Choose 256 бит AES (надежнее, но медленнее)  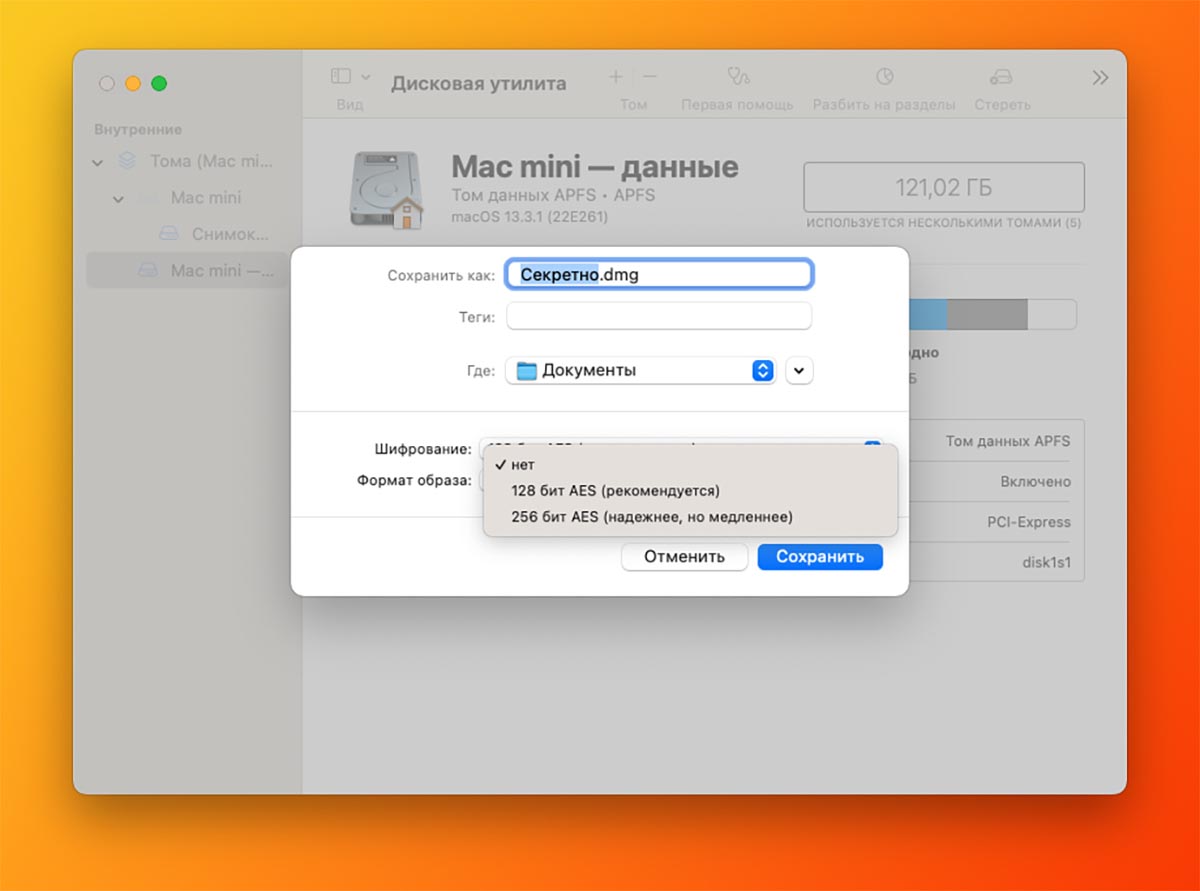[690, 517]
